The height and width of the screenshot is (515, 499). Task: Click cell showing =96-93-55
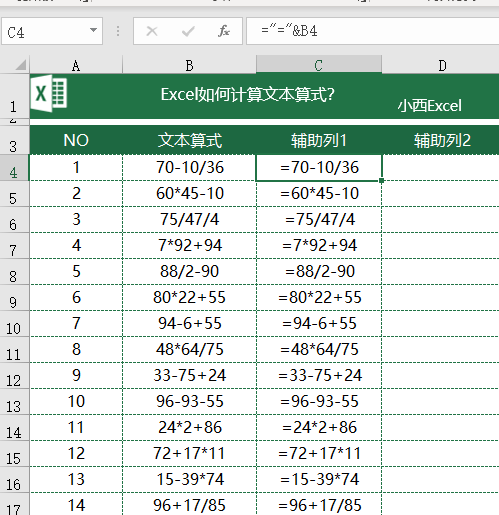tap(319, 402)
